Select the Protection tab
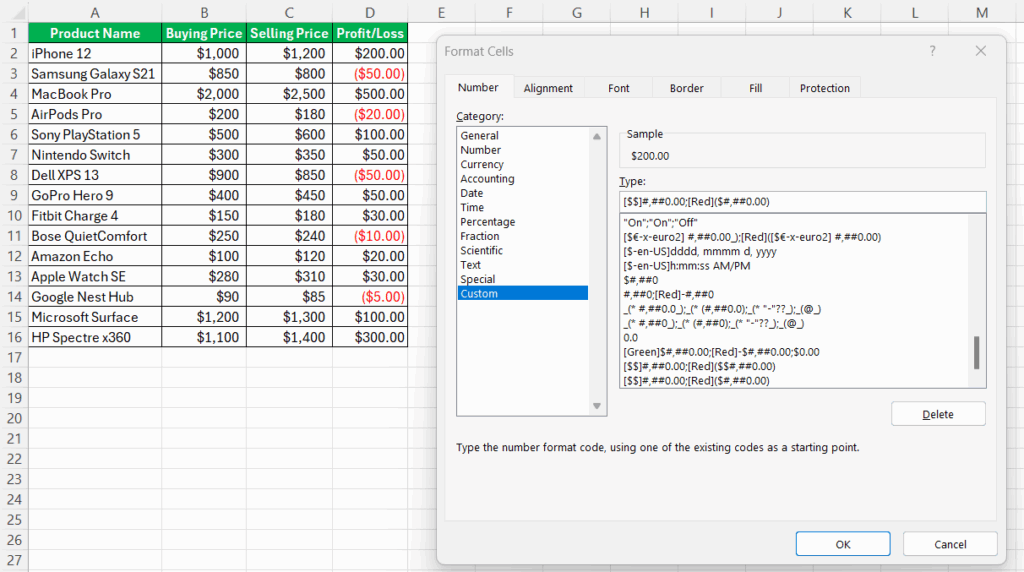The image size is (1024, 572). coord(824,88)
